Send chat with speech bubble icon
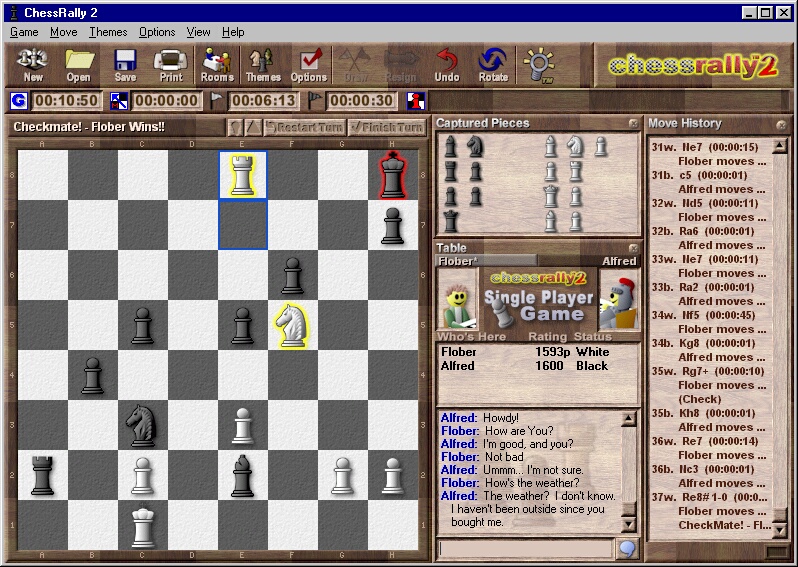 tap(627, 549)
